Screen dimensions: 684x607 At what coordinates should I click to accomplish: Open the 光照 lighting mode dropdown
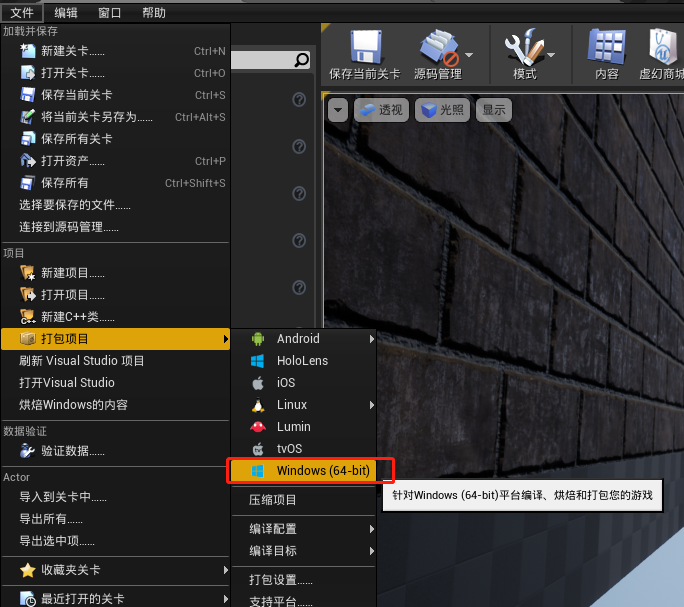point(442,110)
